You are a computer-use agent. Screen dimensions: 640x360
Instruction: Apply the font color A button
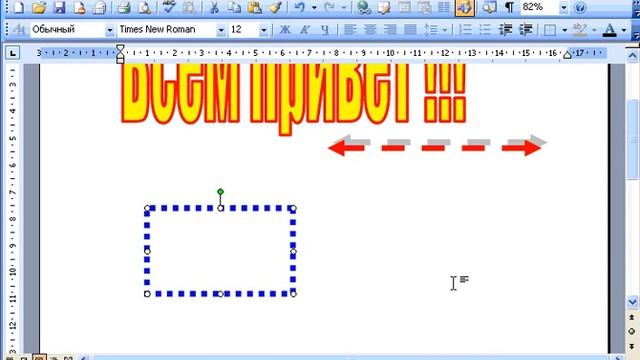(x=609, y=29)
